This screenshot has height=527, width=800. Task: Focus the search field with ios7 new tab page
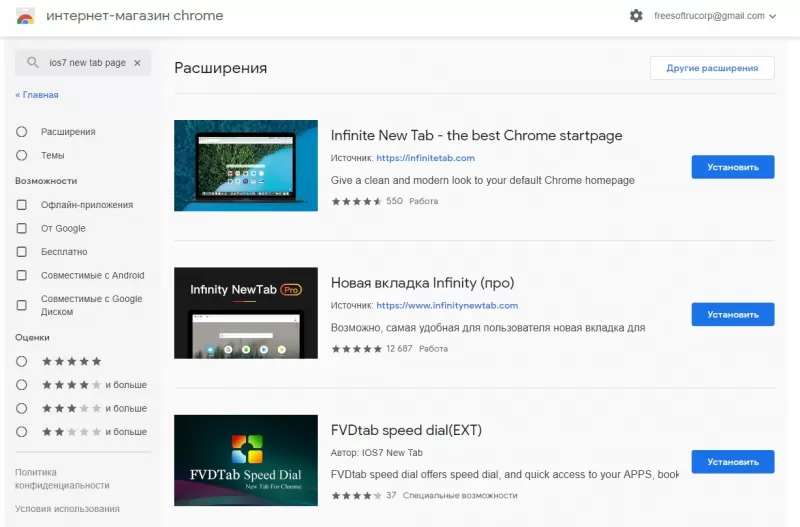83,63
